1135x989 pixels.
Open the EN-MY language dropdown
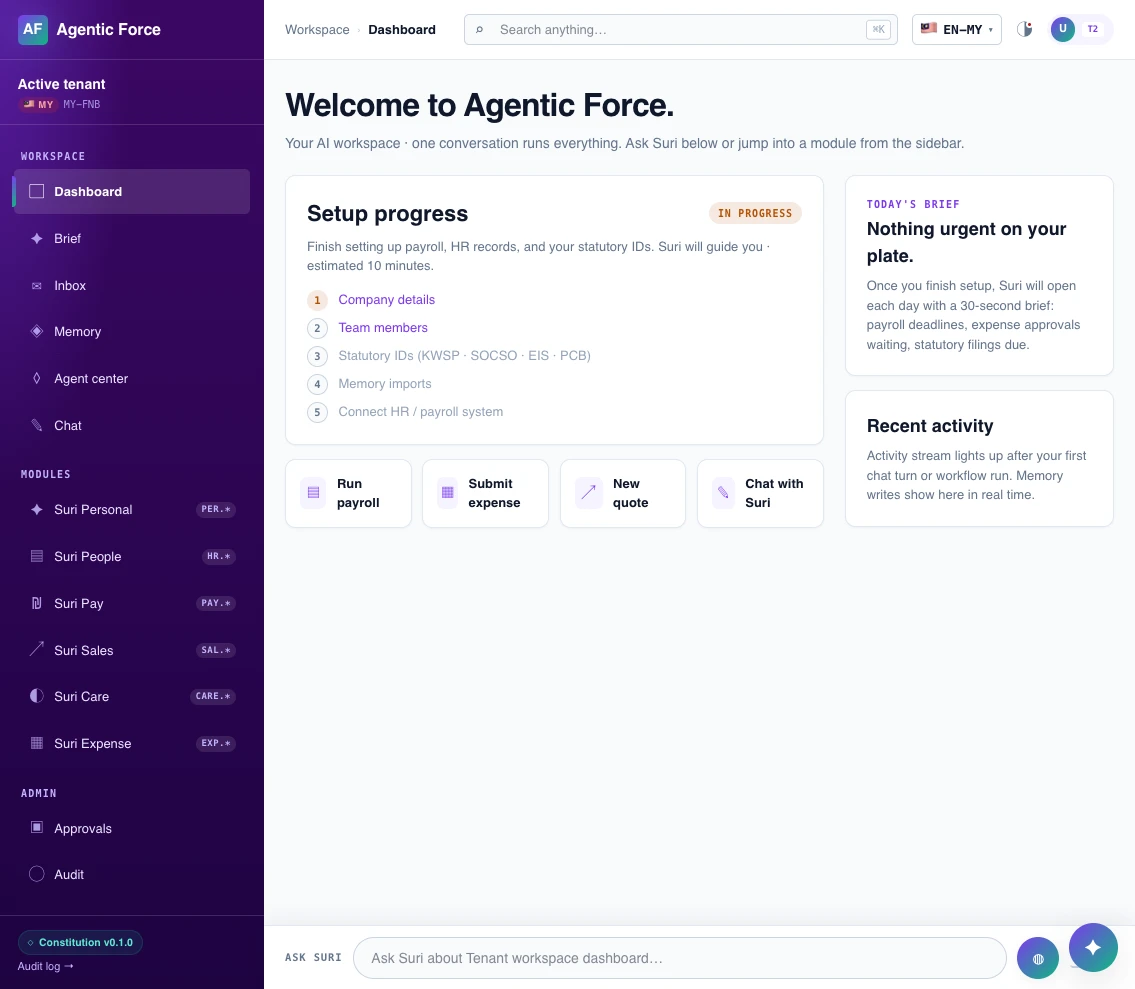[x=956, y=30]
